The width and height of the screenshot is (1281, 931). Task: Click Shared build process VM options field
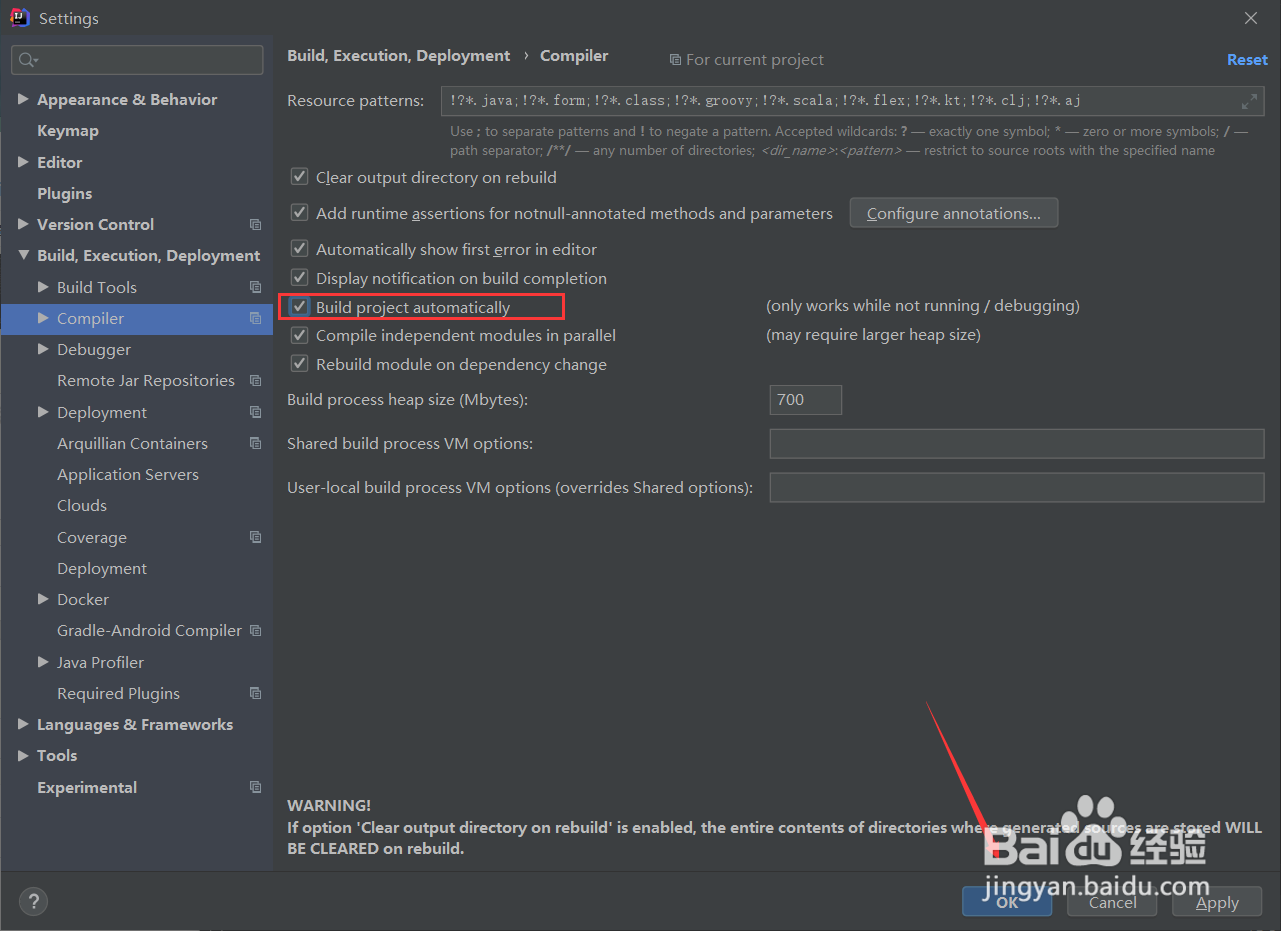tap(1017, 443)
